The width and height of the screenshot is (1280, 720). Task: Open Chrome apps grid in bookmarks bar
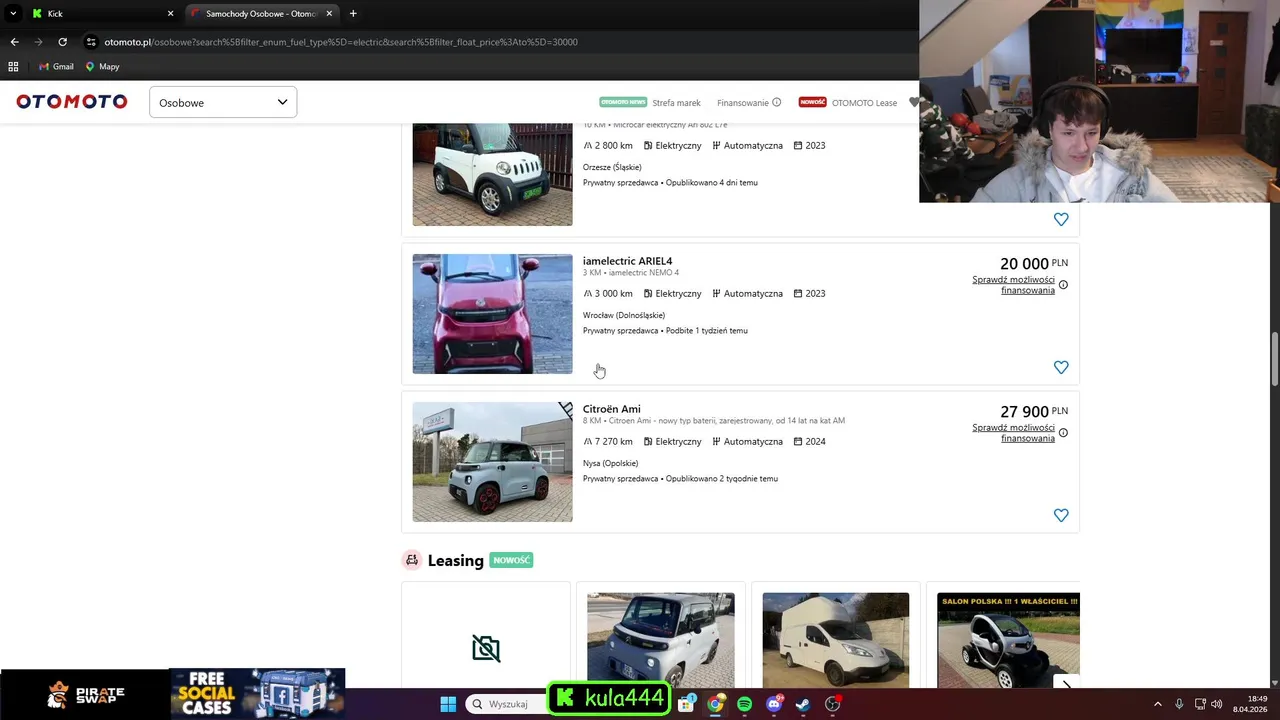click(x=13, y=66)
